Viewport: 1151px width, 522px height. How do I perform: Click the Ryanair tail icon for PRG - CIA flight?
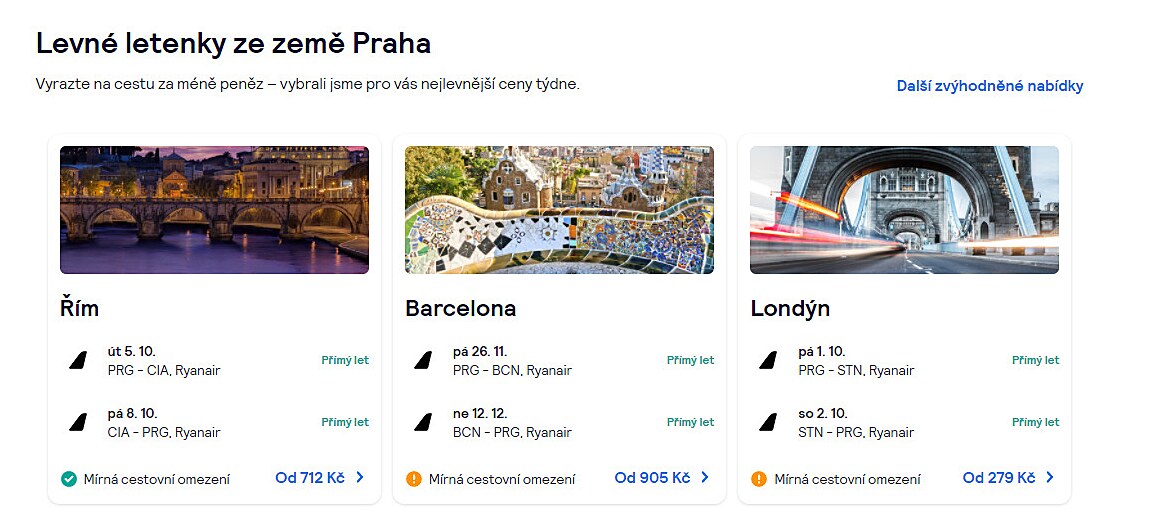(77, 361)
